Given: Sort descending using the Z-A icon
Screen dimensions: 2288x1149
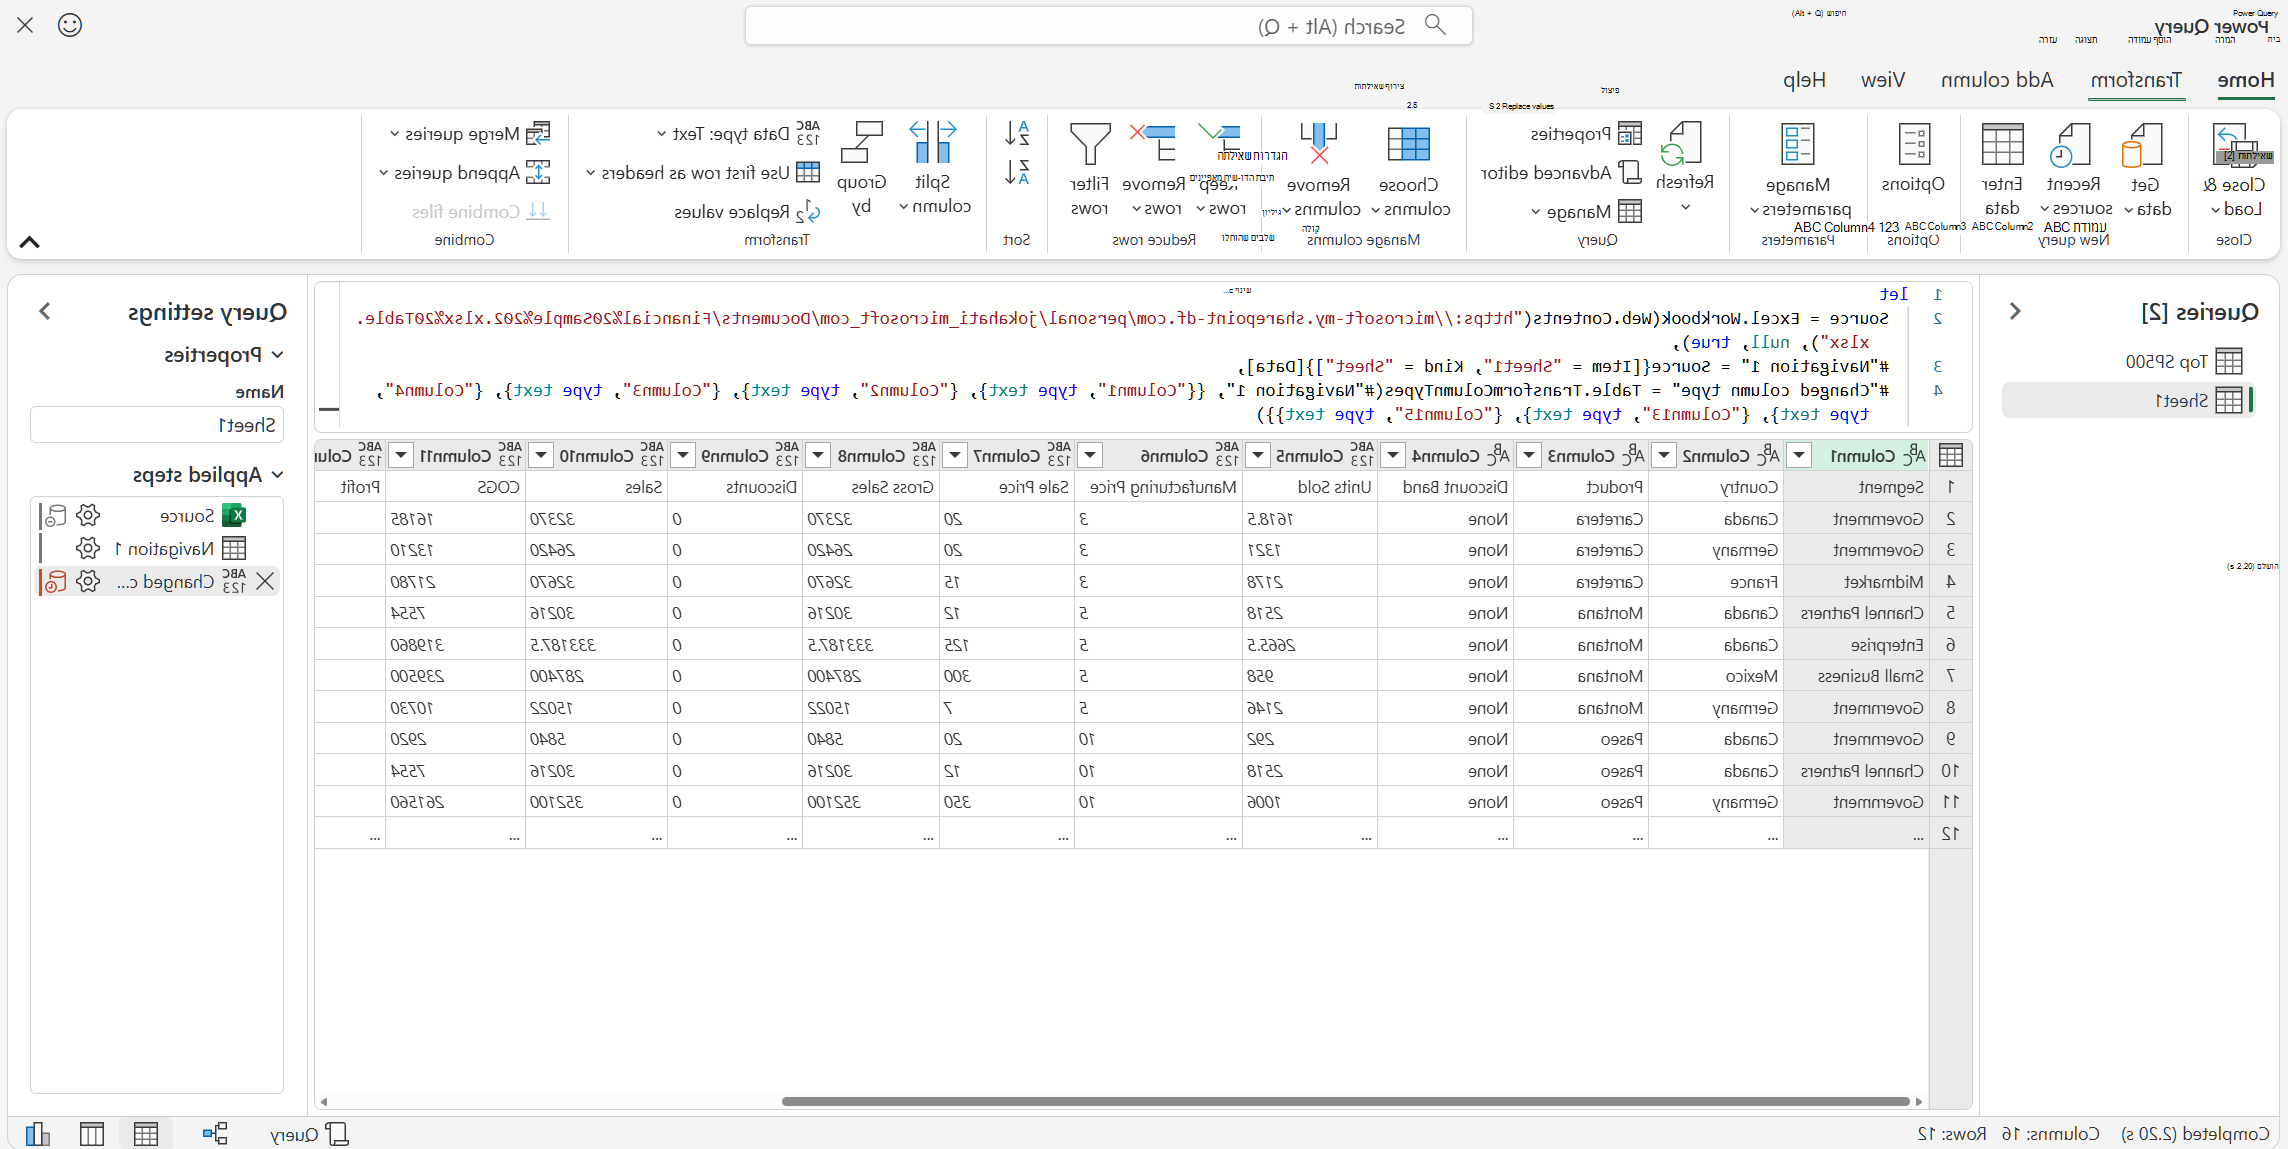Looking at the screenshot, I should coord(1017,172).
